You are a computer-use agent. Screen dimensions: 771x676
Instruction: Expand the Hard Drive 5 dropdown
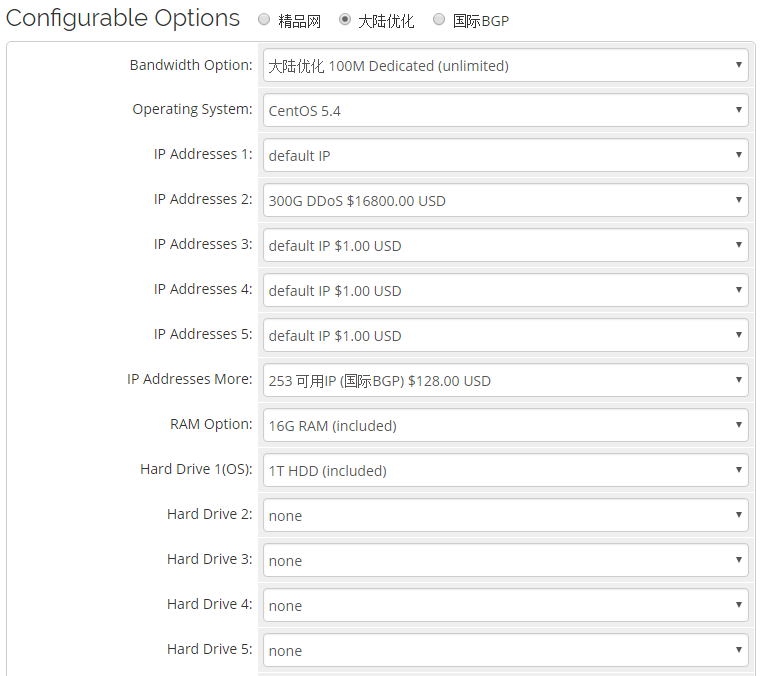click(505, 651)
